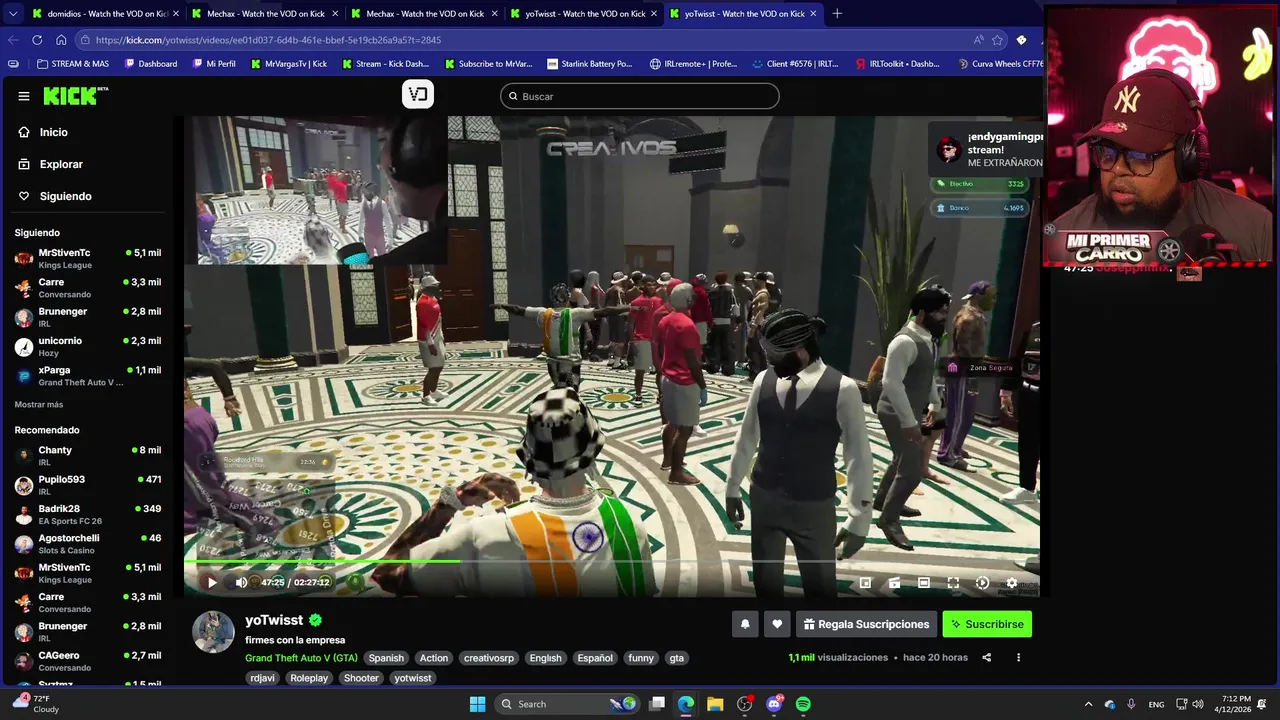Open Agostorchelli Slots & Casino channel
1280x720 pixels.
(x=88, y=543)
